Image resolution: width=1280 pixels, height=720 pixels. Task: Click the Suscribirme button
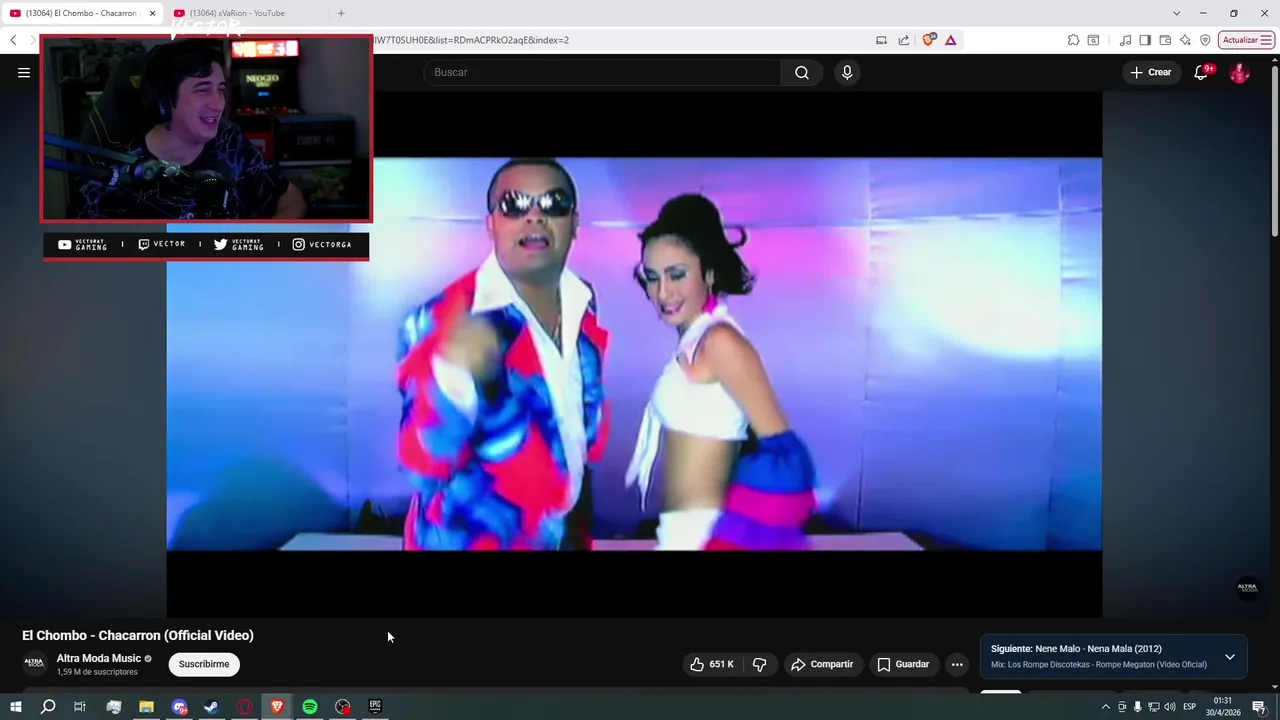pyautogui.click(x=204, y=664)
